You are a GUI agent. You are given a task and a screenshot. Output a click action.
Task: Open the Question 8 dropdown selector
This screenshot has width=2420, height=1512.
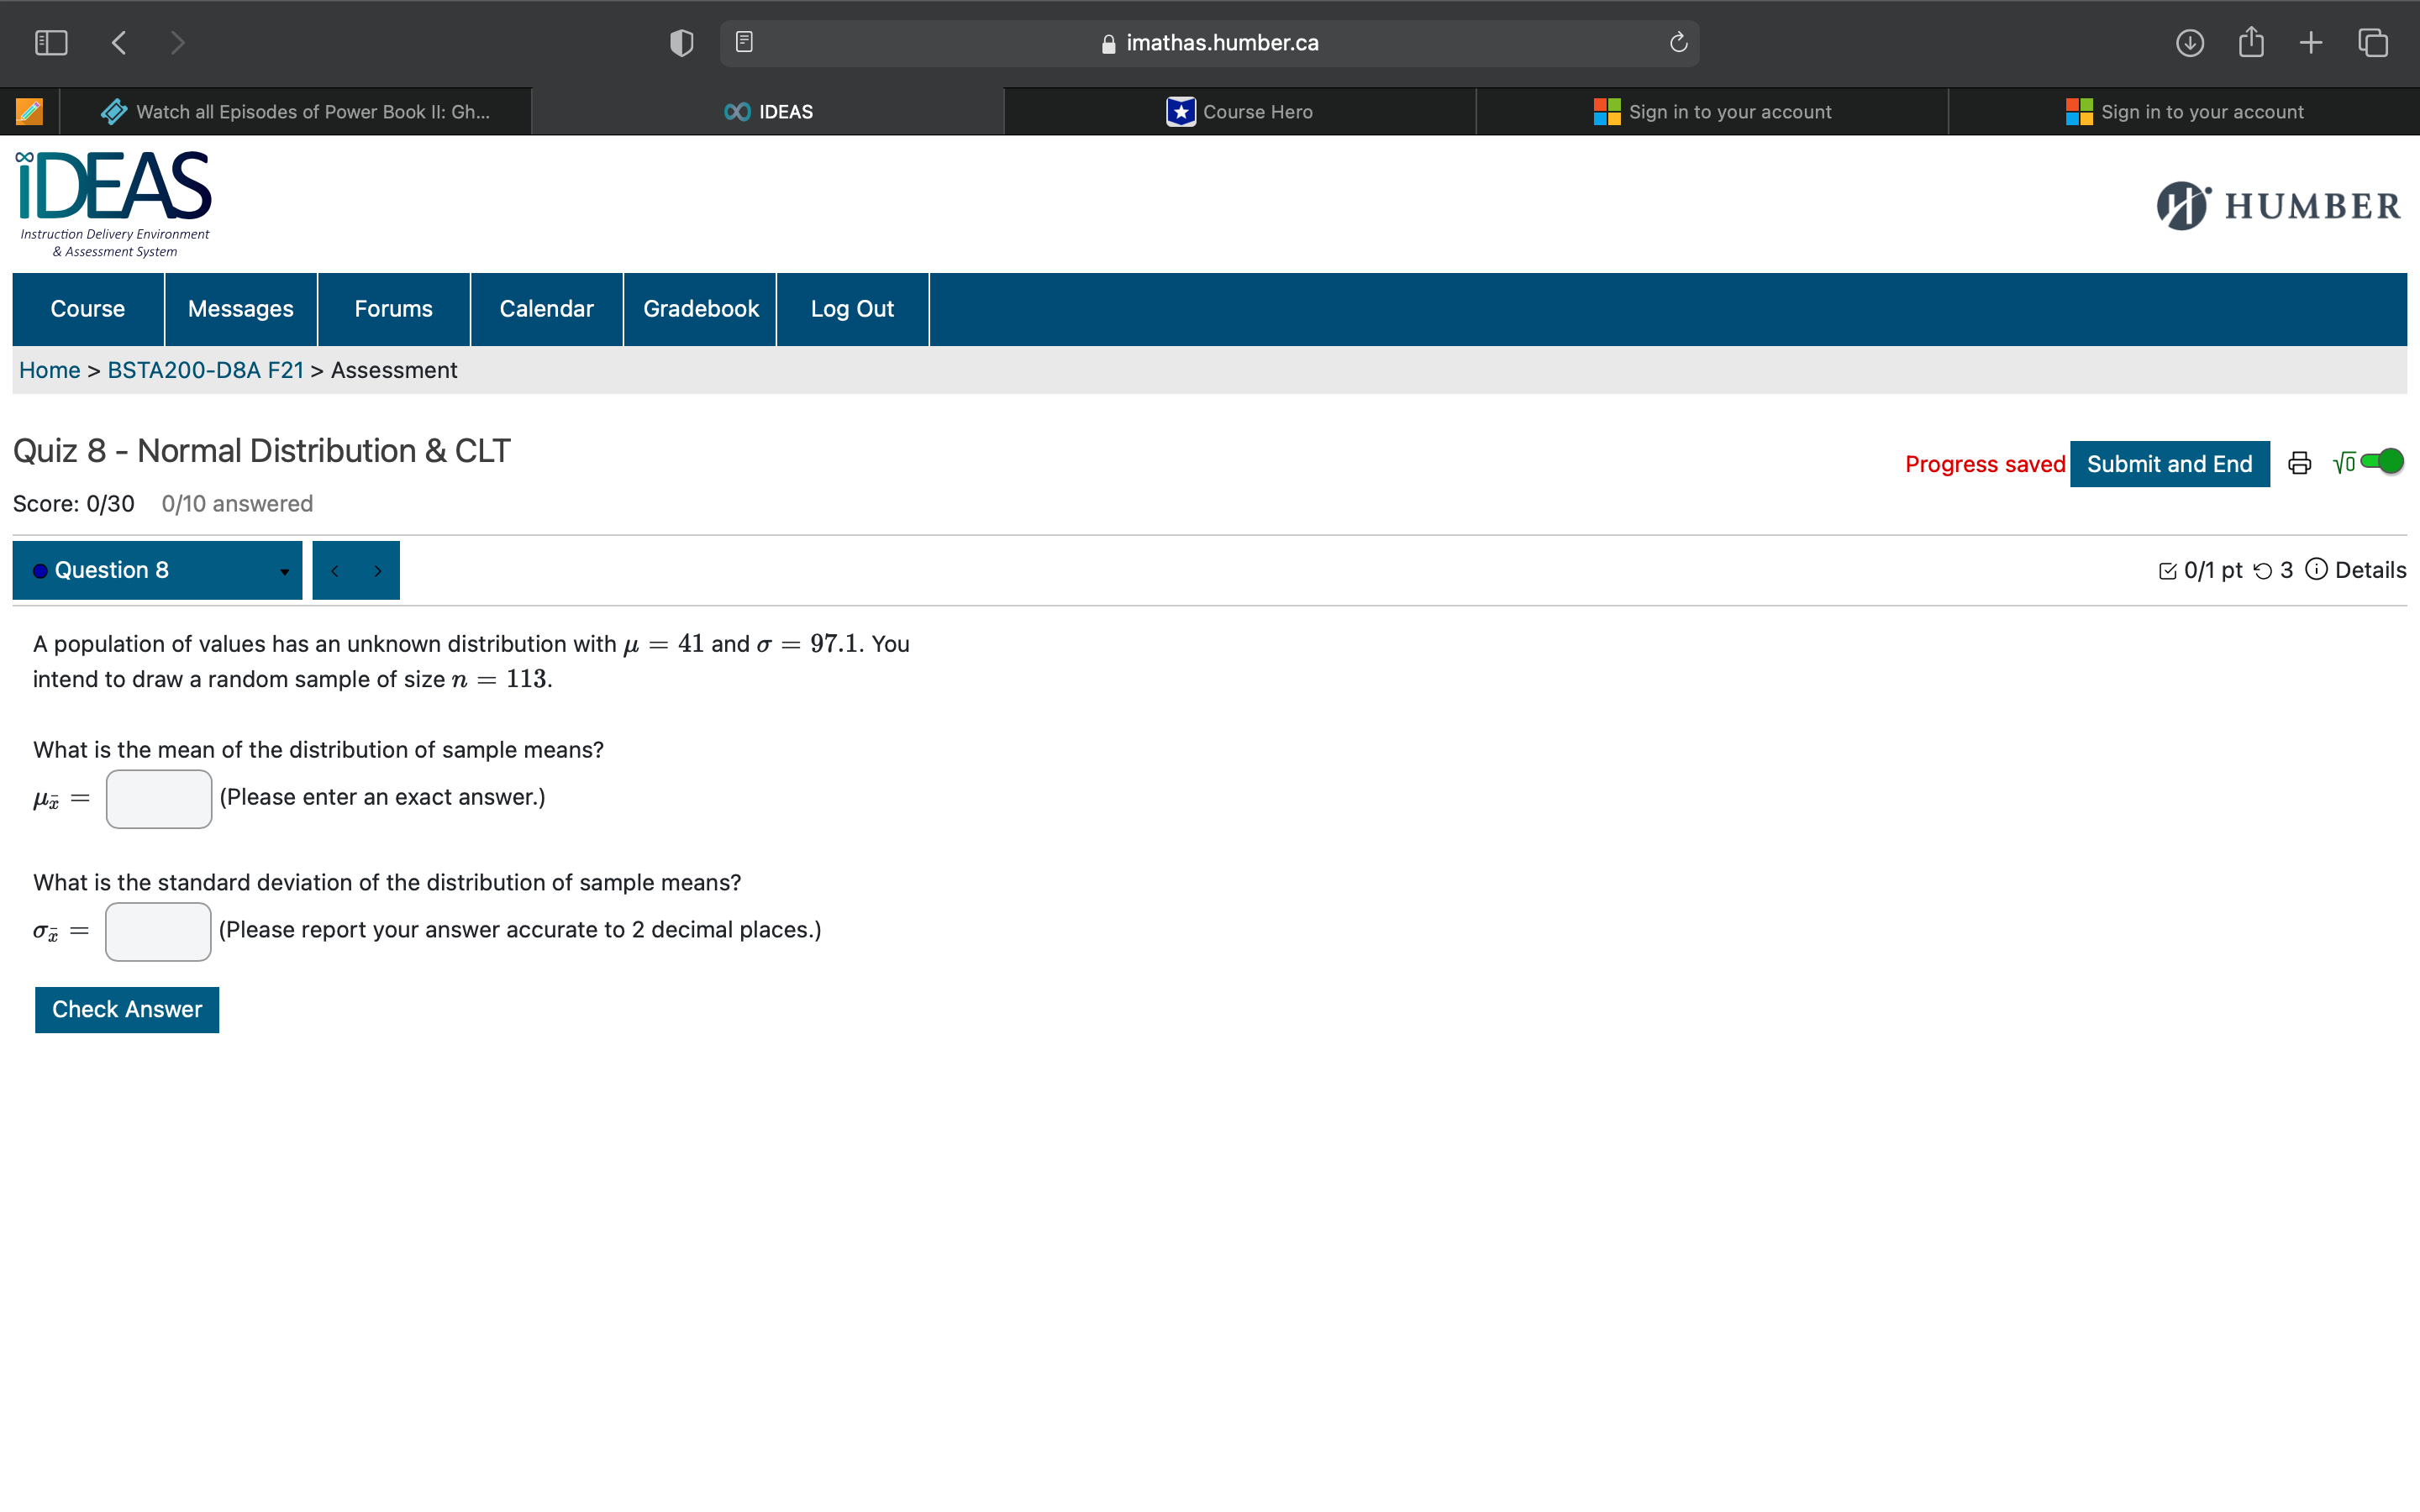coord(157,570)
